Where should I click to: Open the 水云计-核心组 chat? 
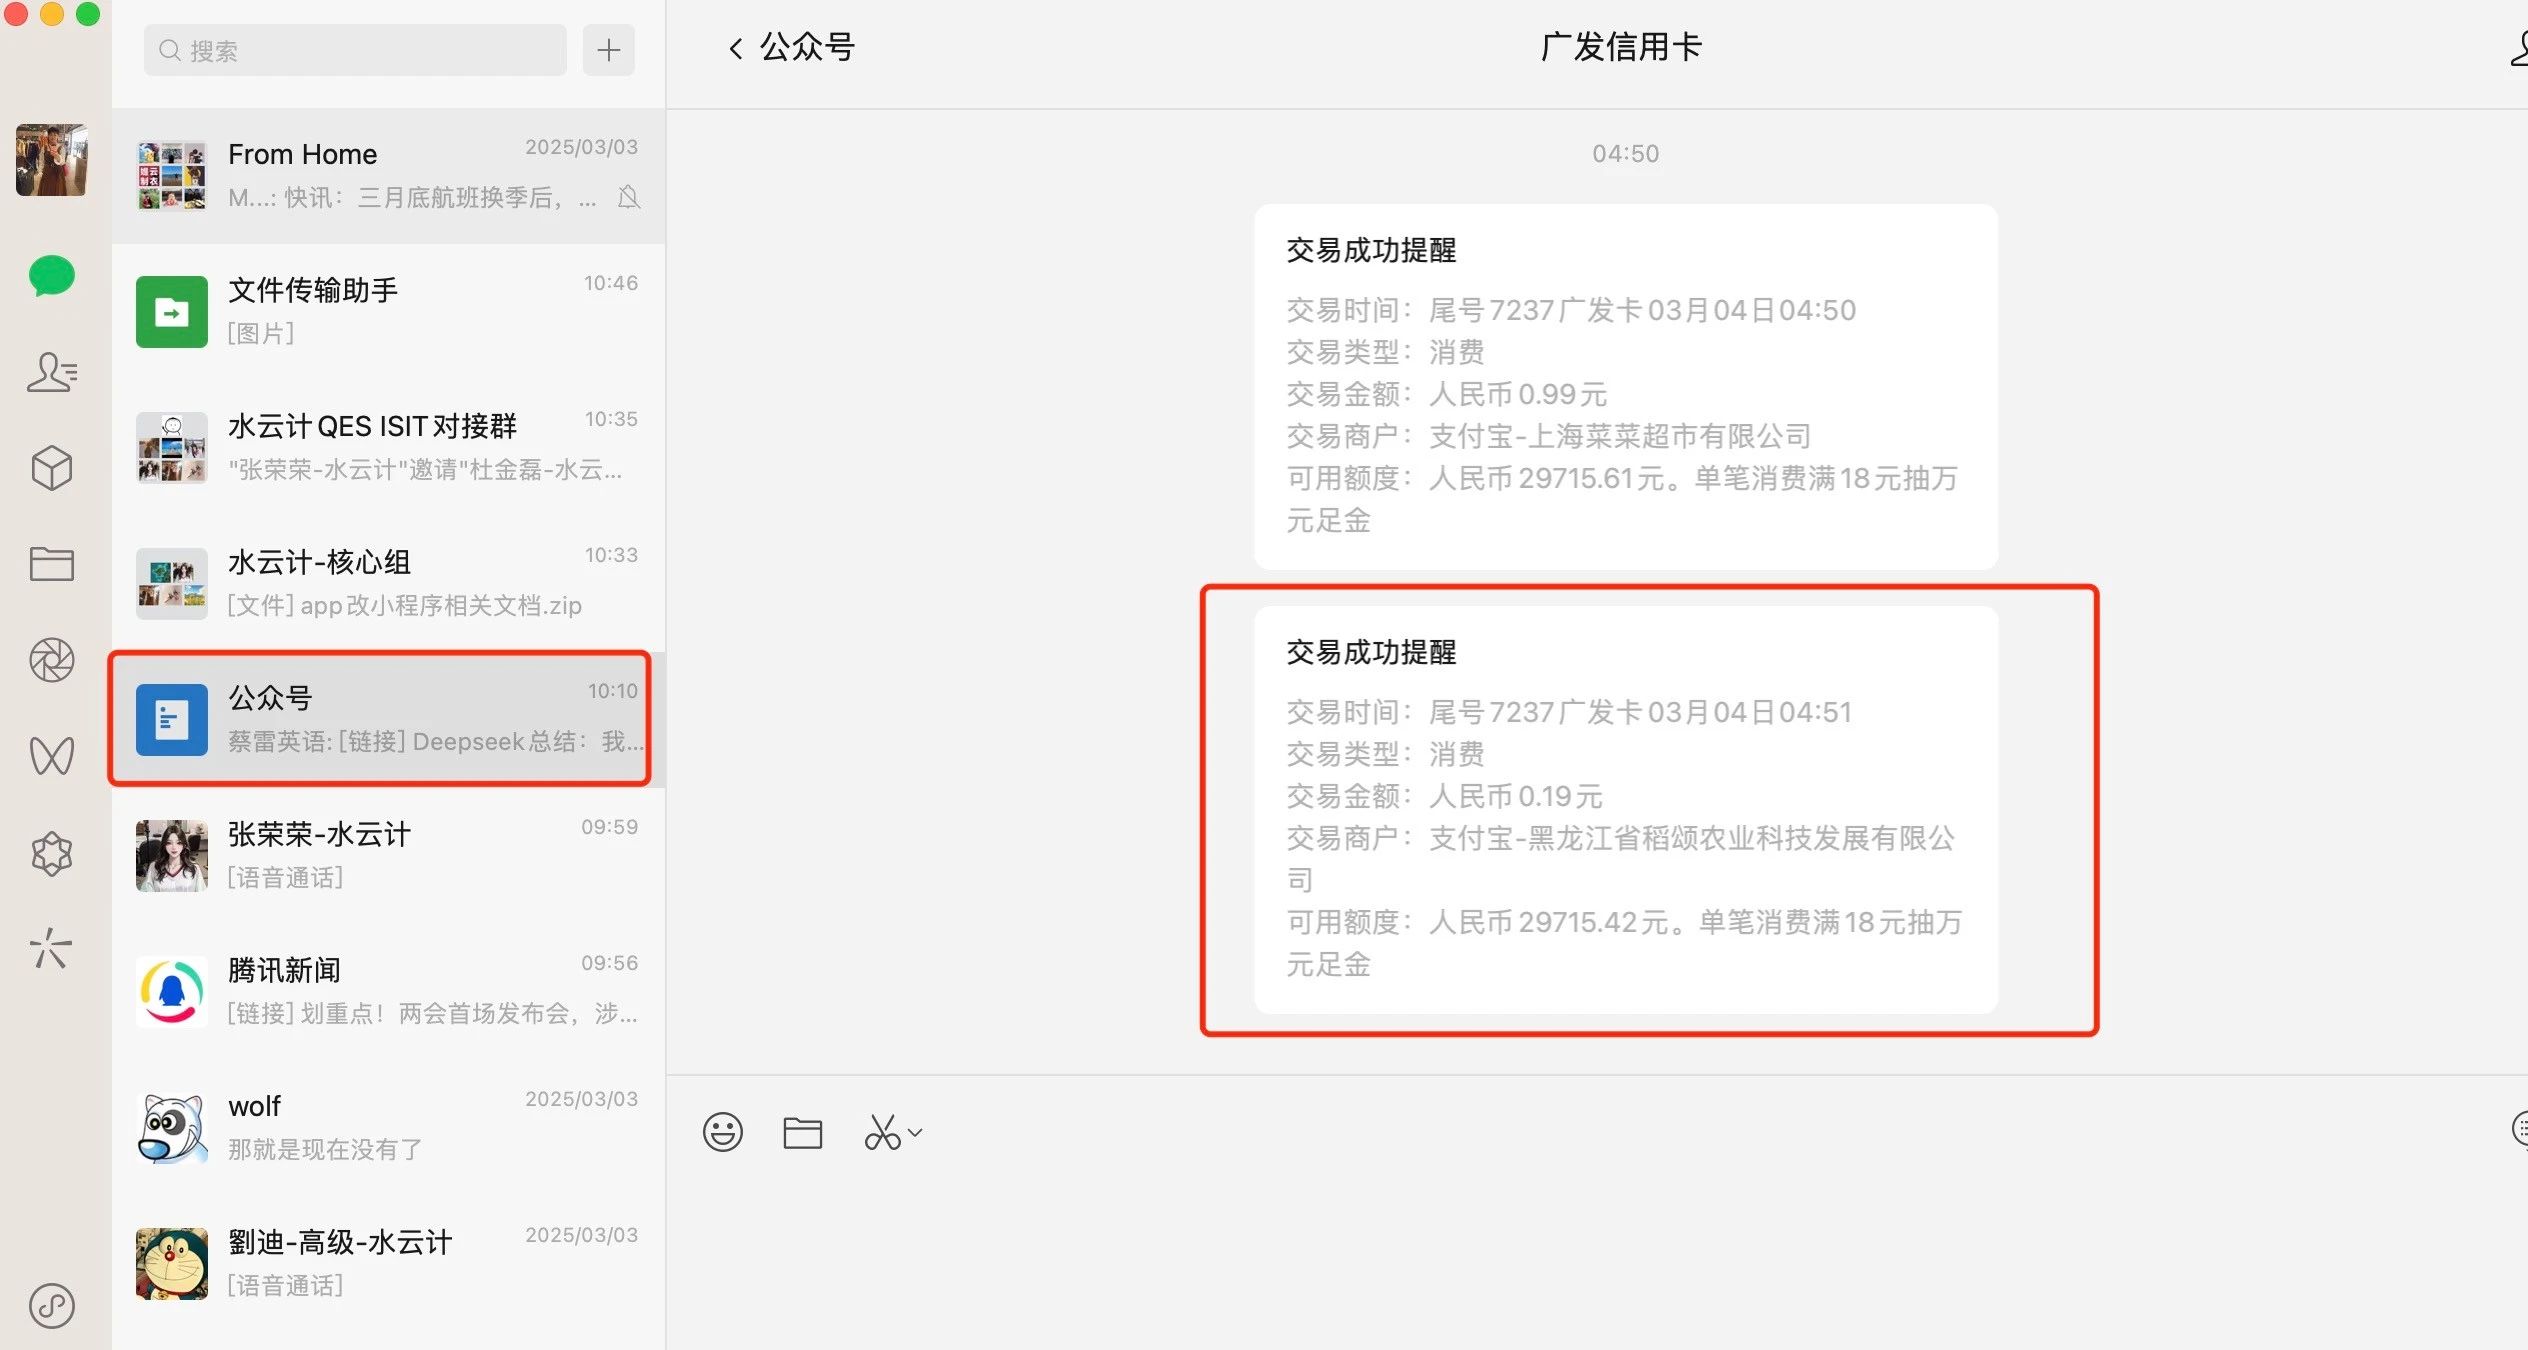[x=388, y=584]
